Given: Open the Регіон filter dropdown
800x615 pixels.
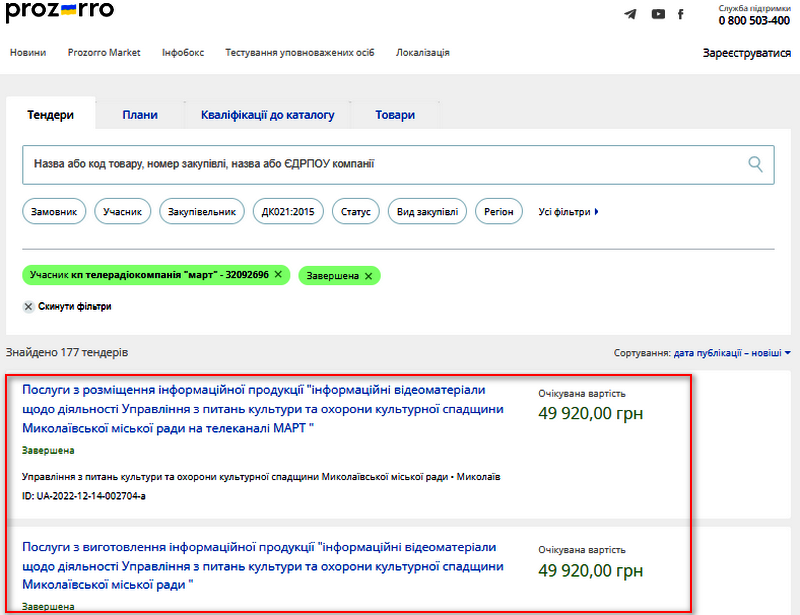Looking at the screenshot, I should coord(498,212).
